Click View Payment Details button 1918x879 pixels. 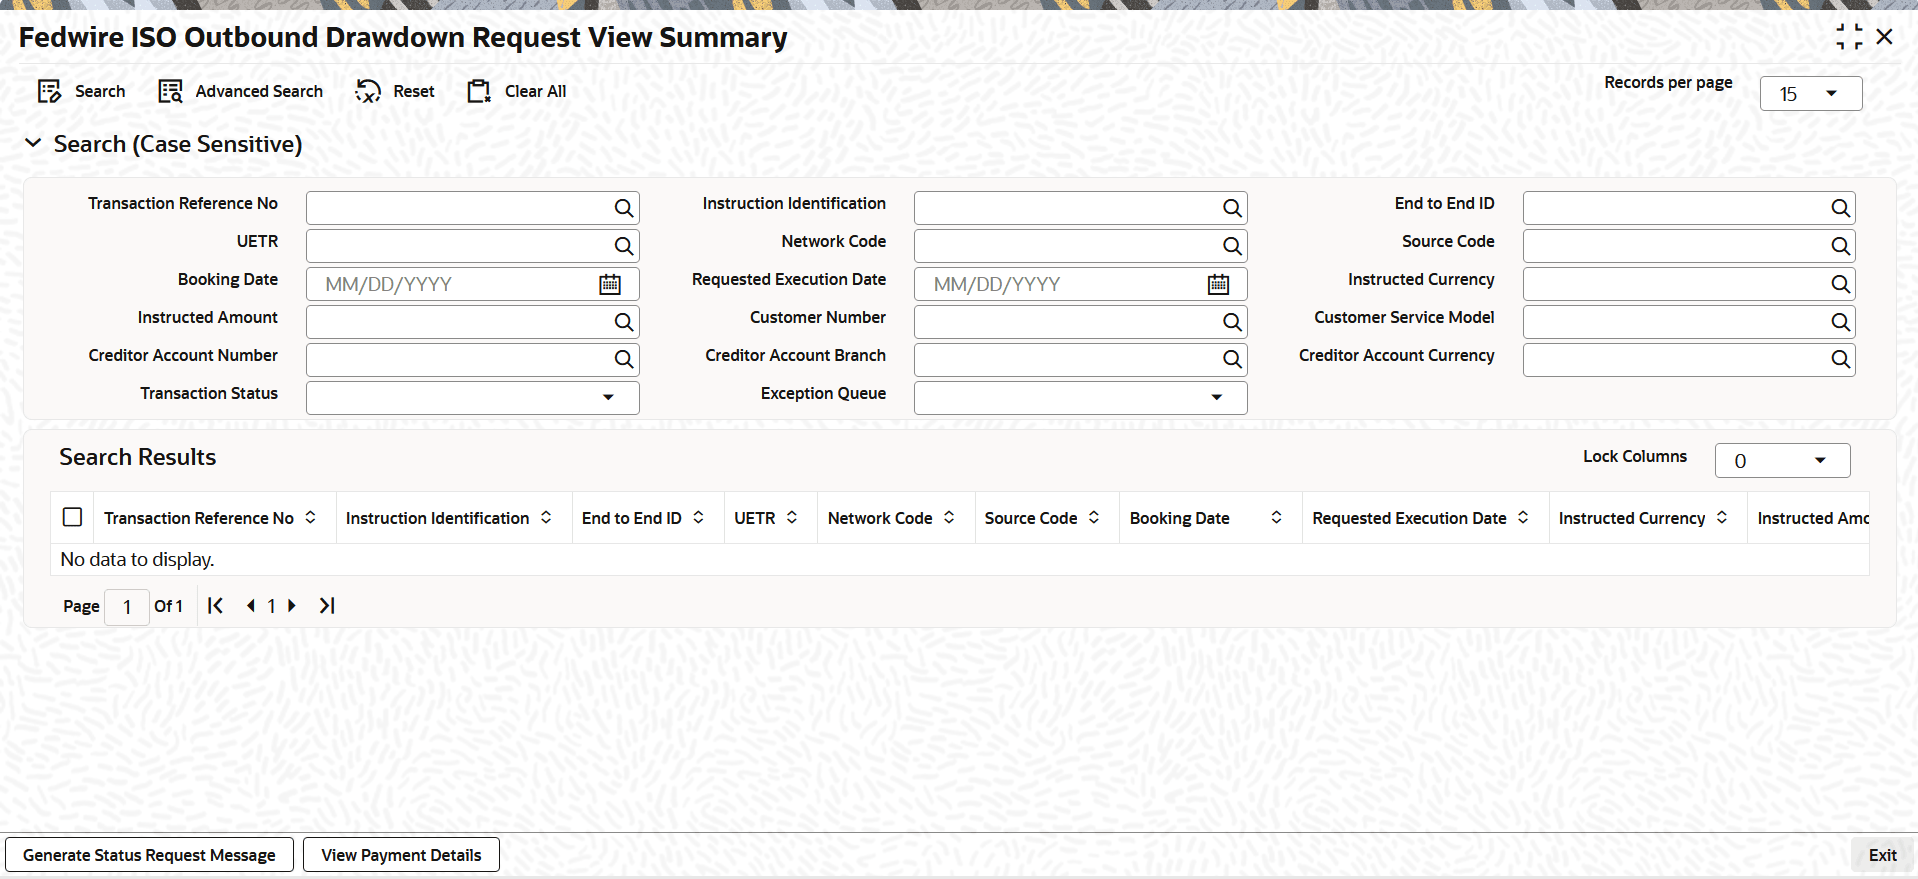(401, 855)
